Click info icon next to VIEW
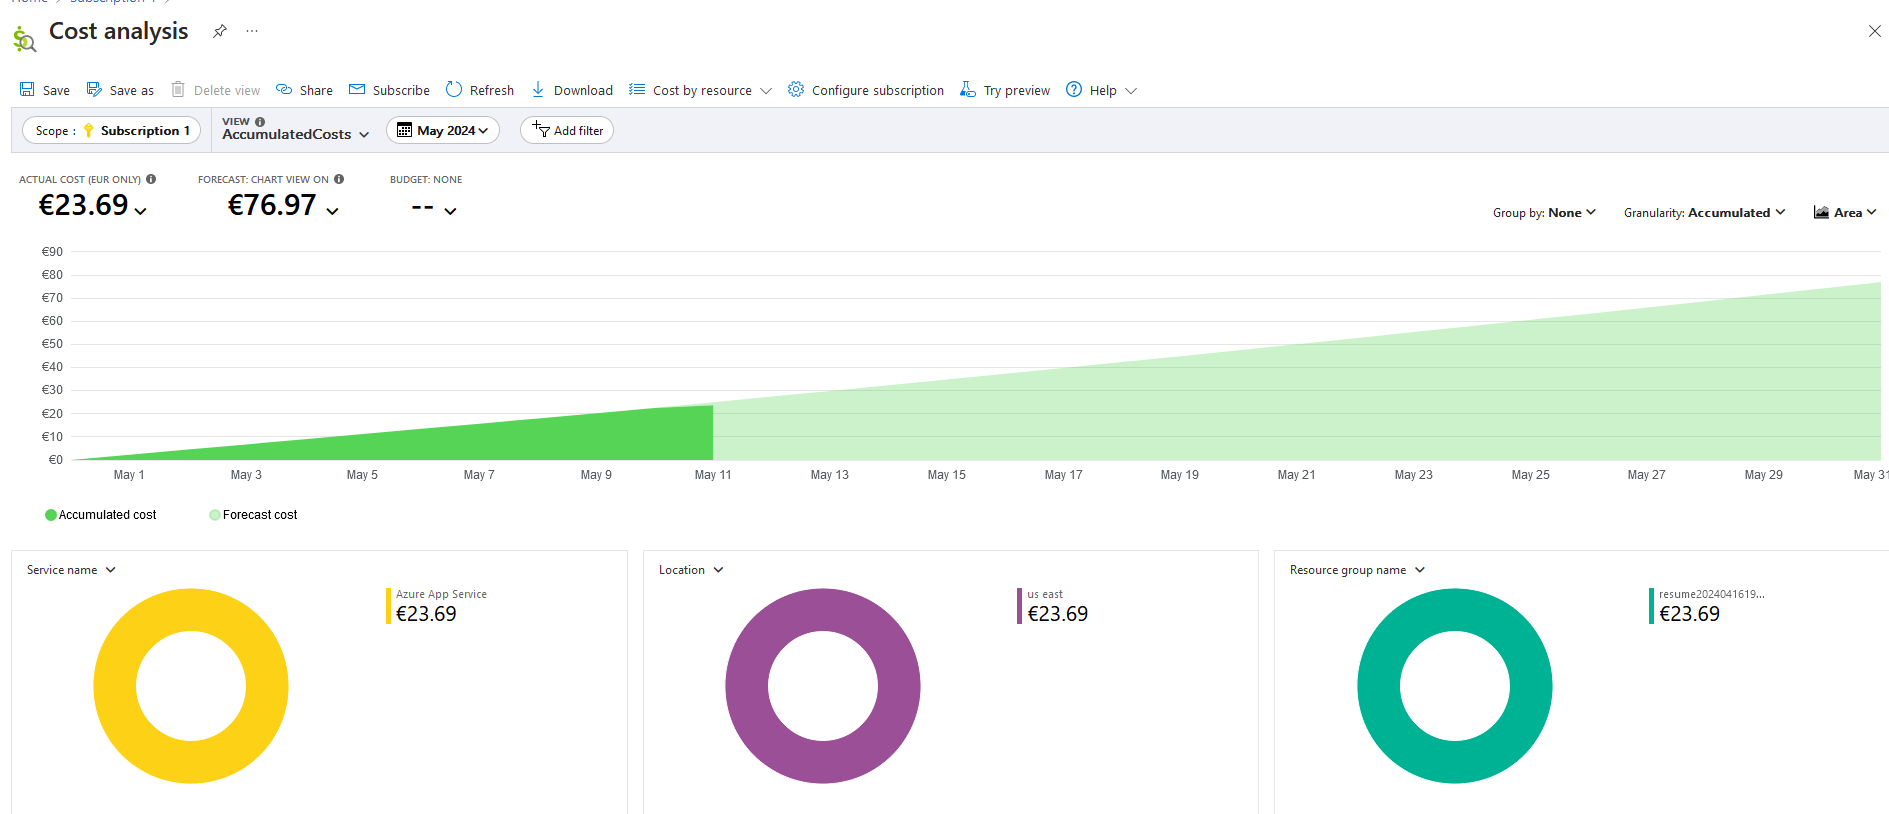 (260, 122)
